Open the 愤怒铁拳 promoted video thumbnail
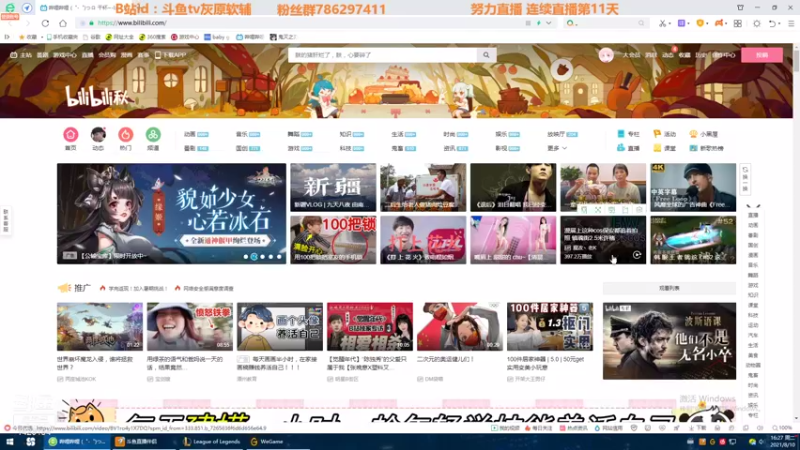 click(x=190, y=327)
